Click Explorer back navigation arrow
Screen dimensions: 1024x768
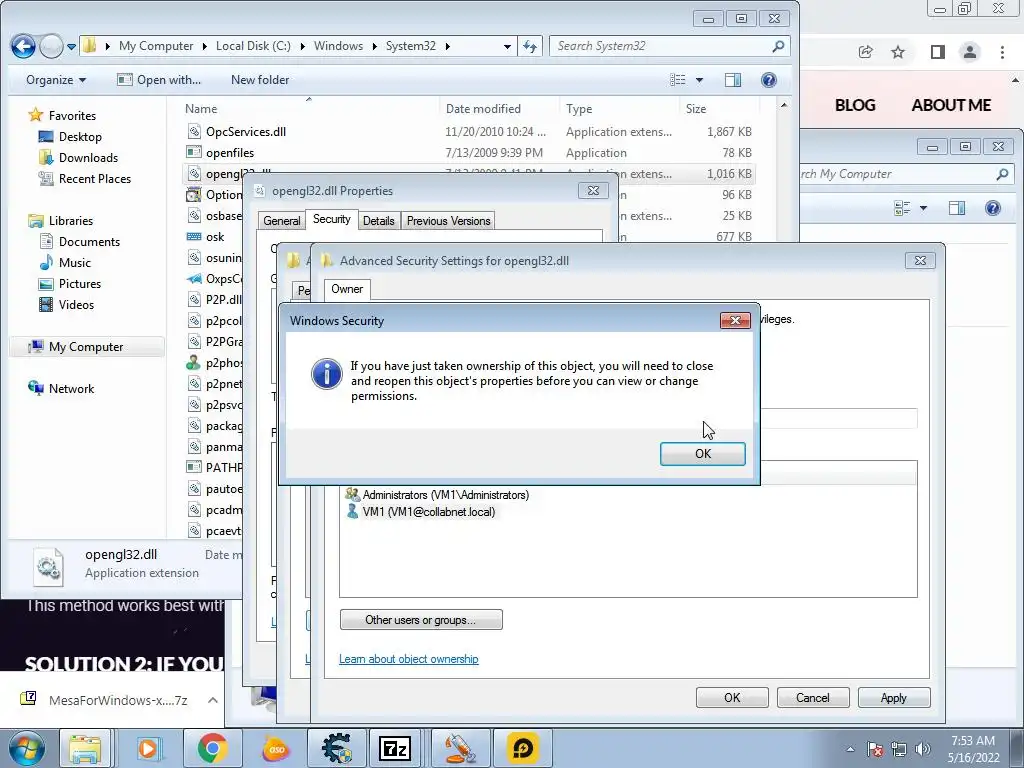24,46
